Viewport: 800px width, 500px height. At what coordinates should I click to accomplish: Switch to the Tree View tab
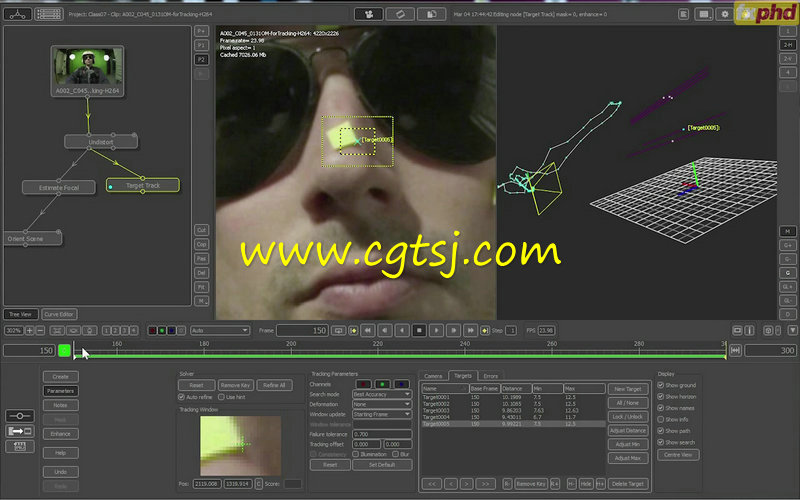[20, 314]
